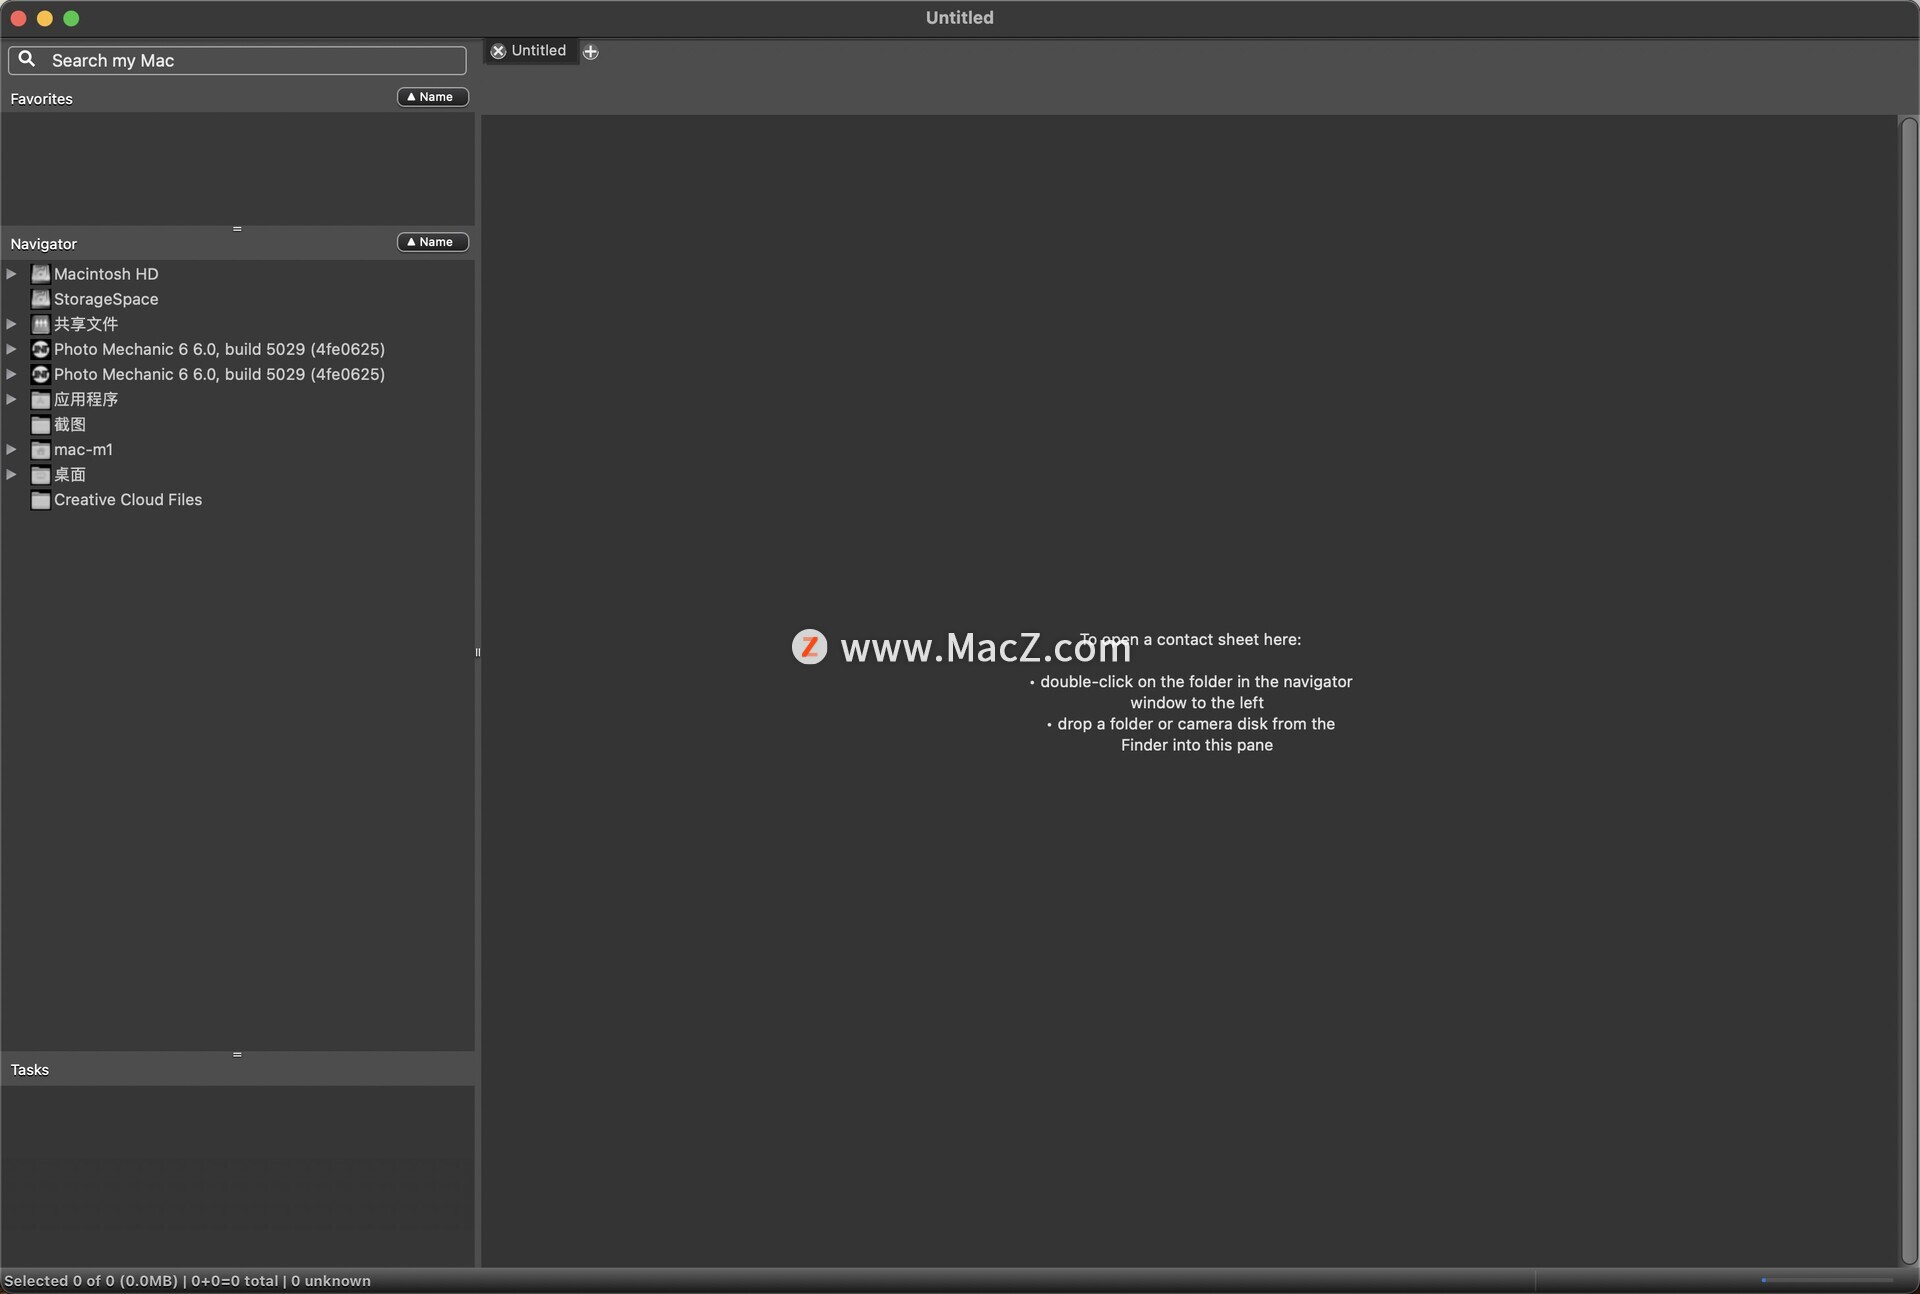Select Macintosh HD in the Navigator
Image resolution: width=1920 pixels, height=1294 pixels.
click(x=106, y=274)
